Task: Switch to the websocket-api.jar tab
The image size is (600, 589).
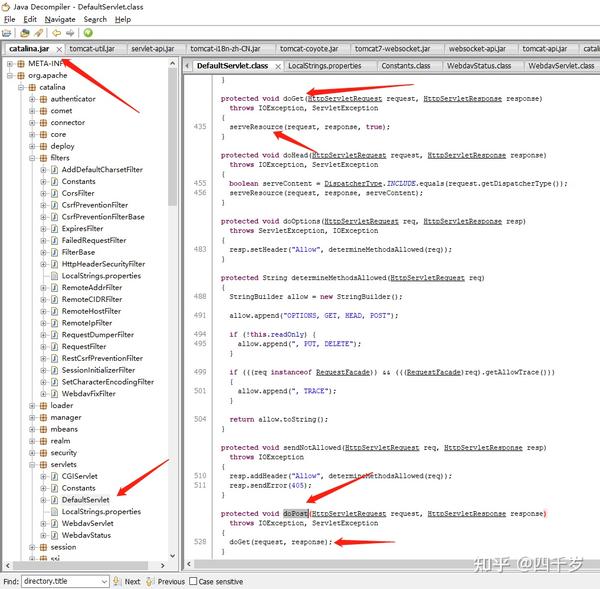Action: click(x=477, y=49)
